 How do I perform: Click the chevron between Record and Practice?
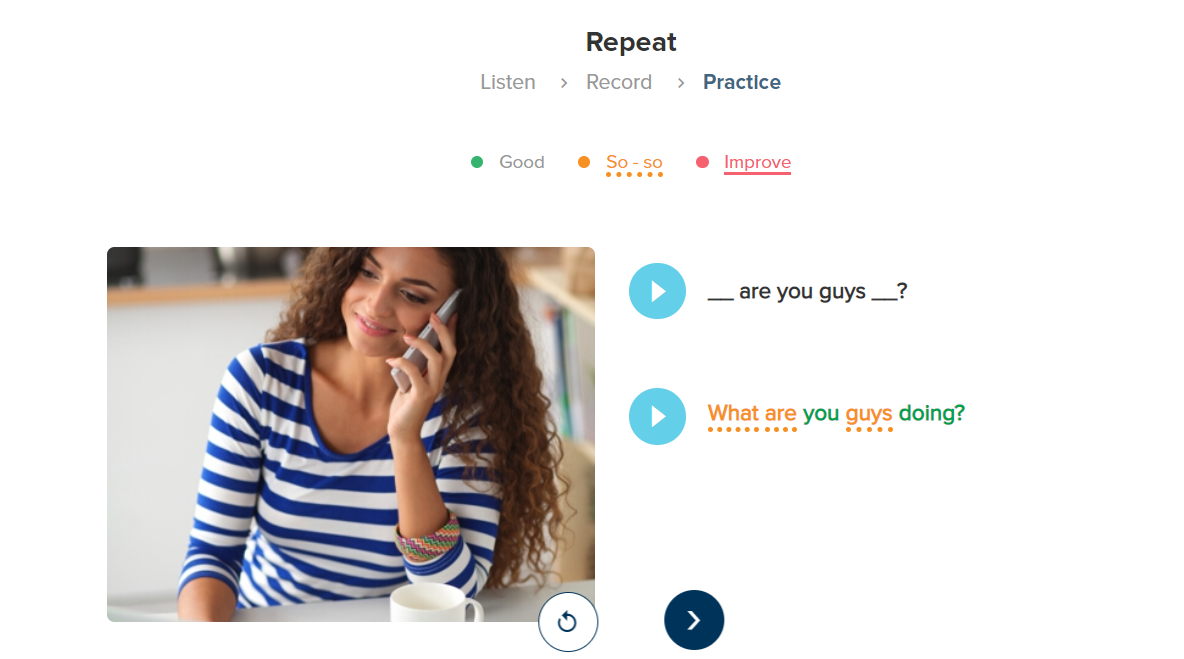point(680,83)
